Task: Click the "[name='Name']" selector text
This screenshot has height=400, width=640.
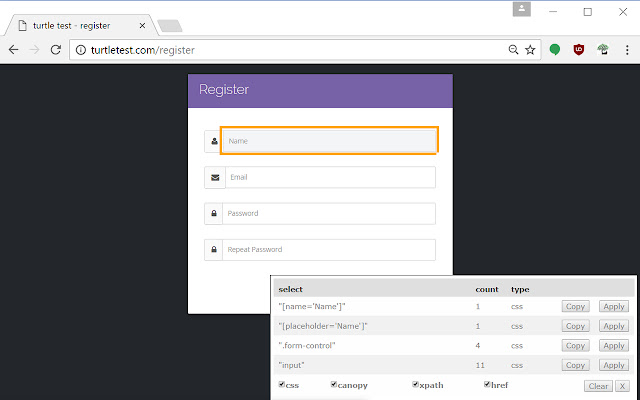Action: pyautogui.click(x=312, y=307)
